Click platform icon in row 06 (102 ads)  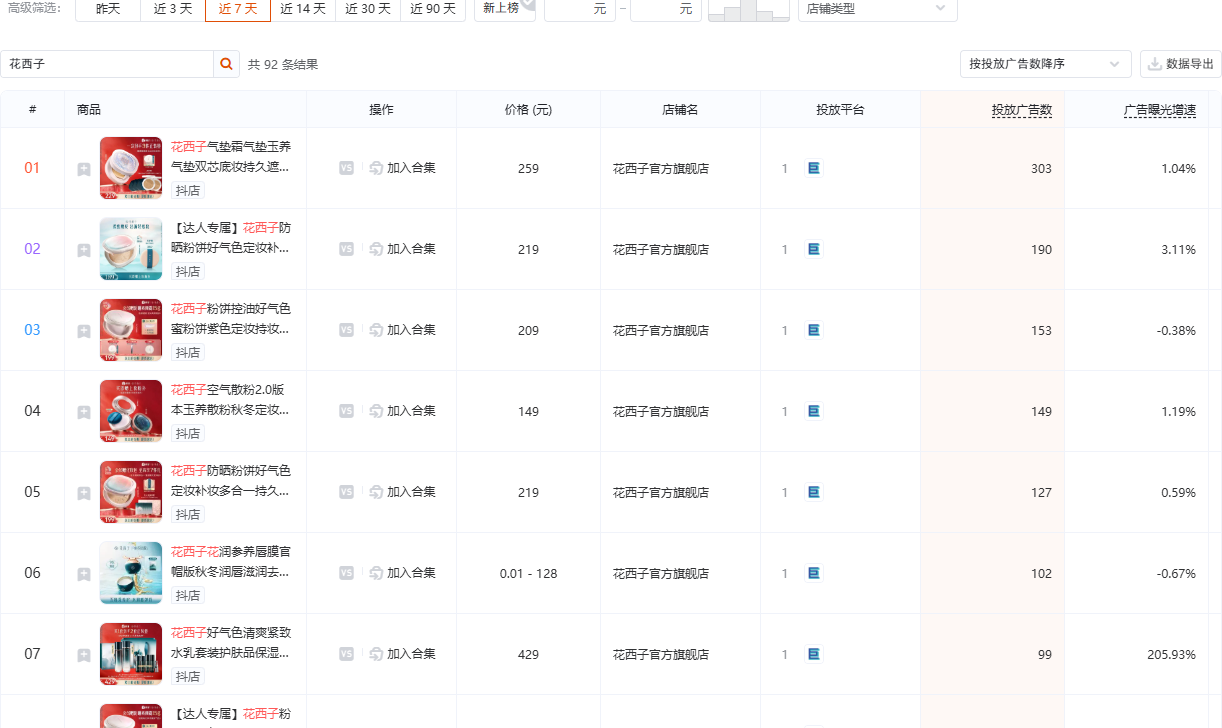coord(814,573)
